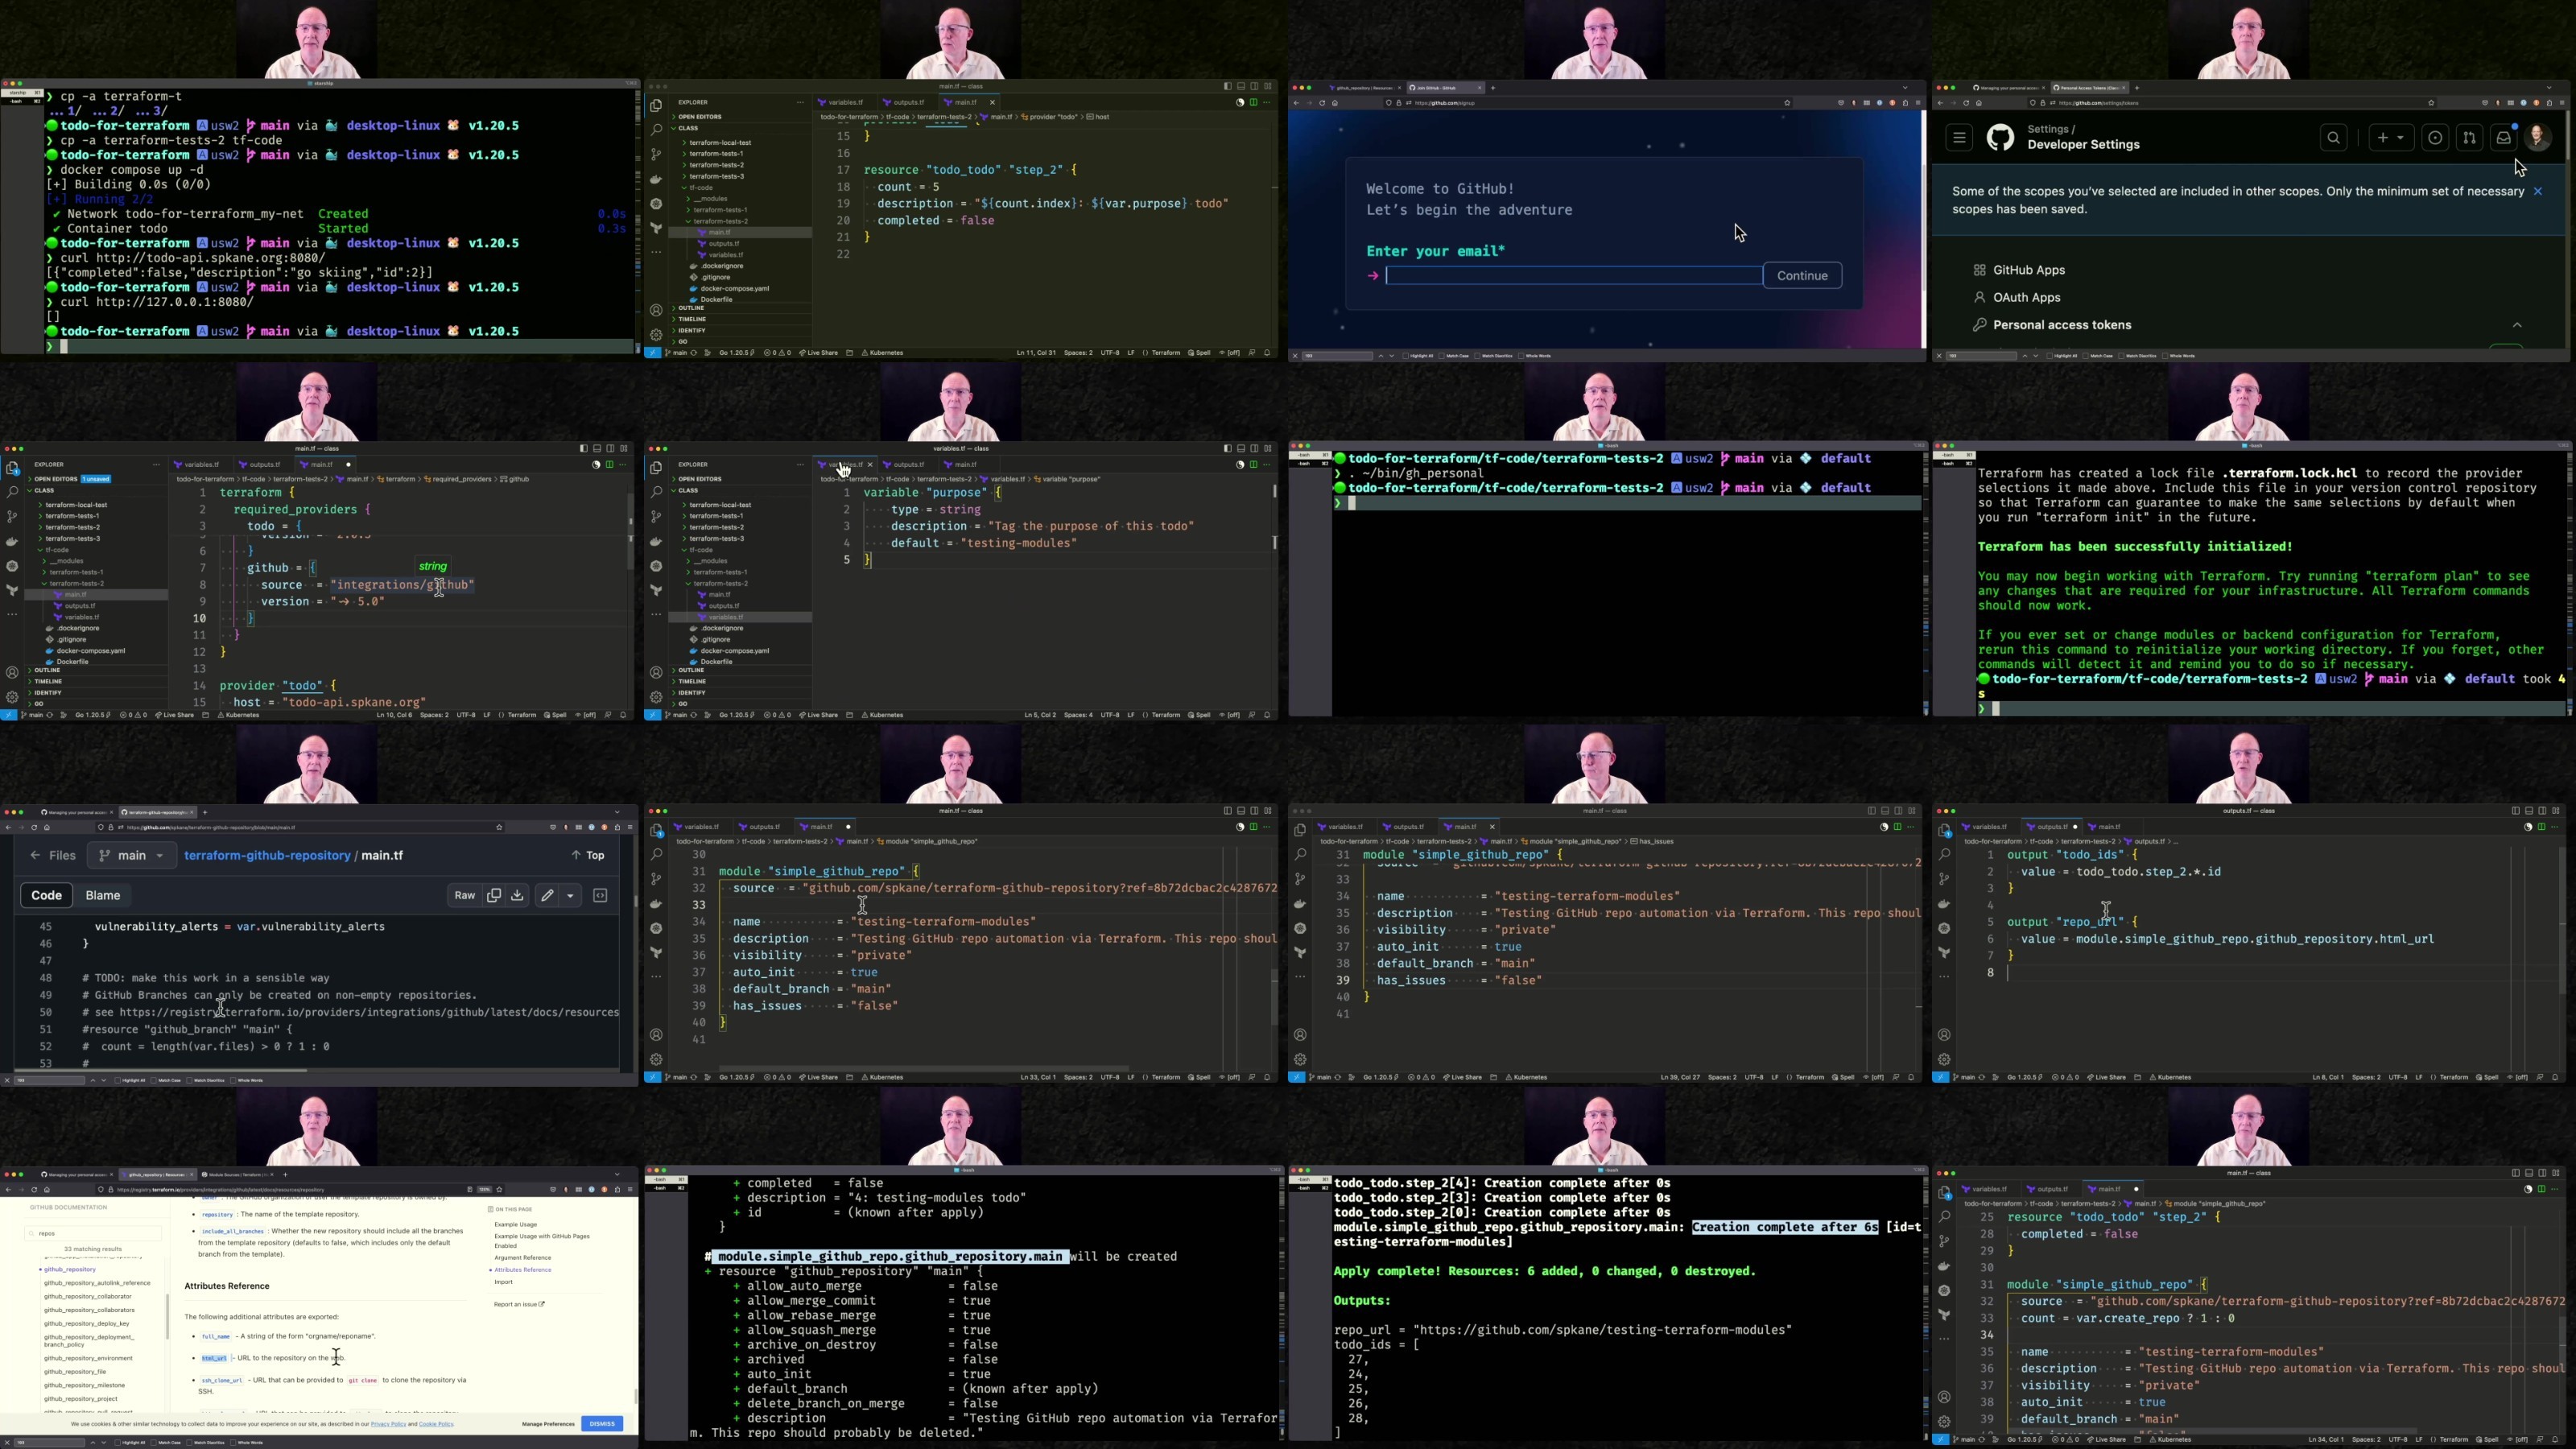New tab plus icon in GitHub signup browser
The image size is (2576, 1449).
pos(1494,88)
